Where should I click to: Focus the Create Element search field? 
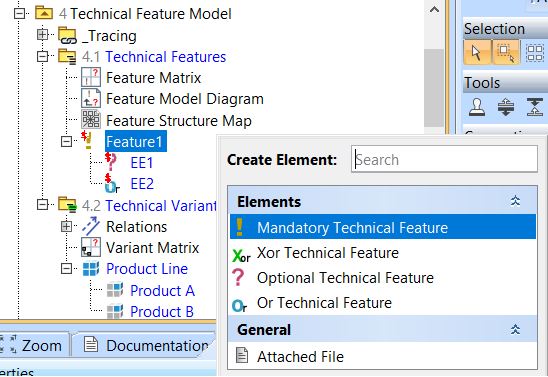pyautogui.click(x=444, y=159)
